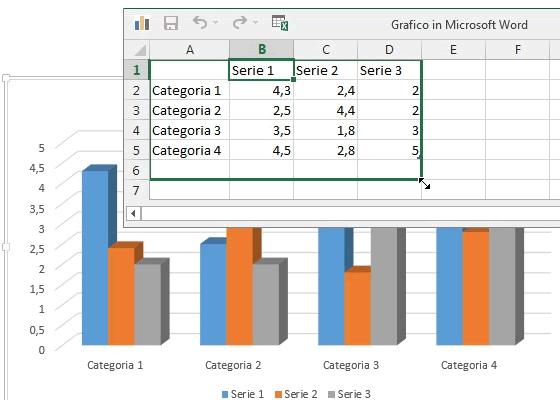Click the Categoria 2 axis label

coord(233,365)
